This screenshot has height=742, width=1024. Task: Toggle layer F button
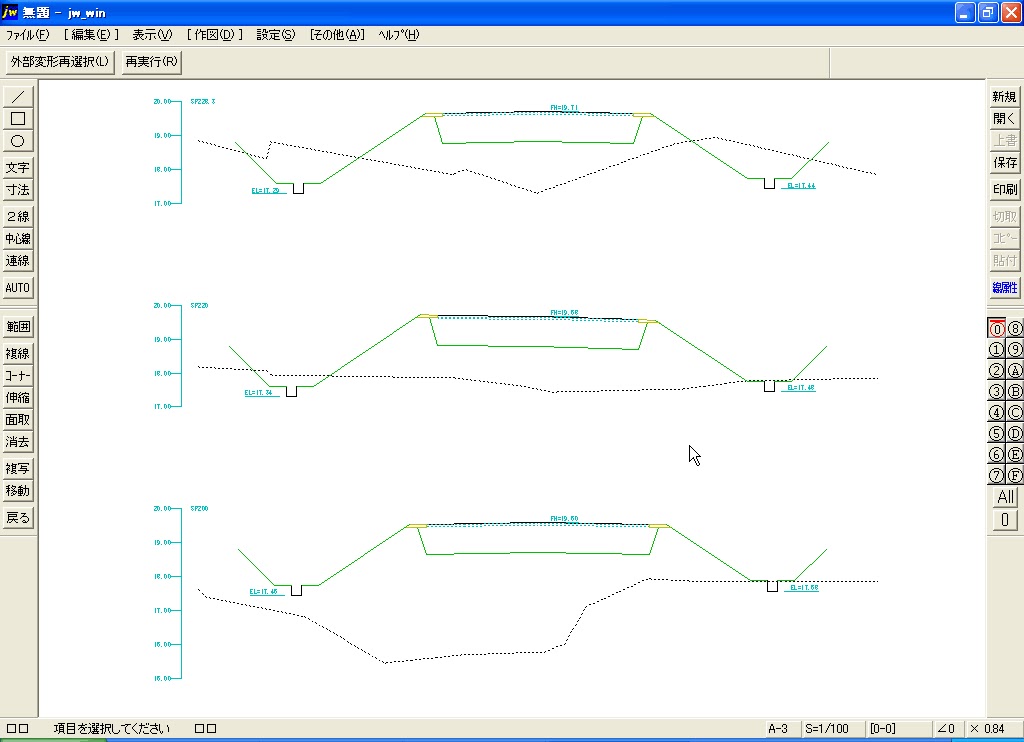click(x=1015, y=475)
